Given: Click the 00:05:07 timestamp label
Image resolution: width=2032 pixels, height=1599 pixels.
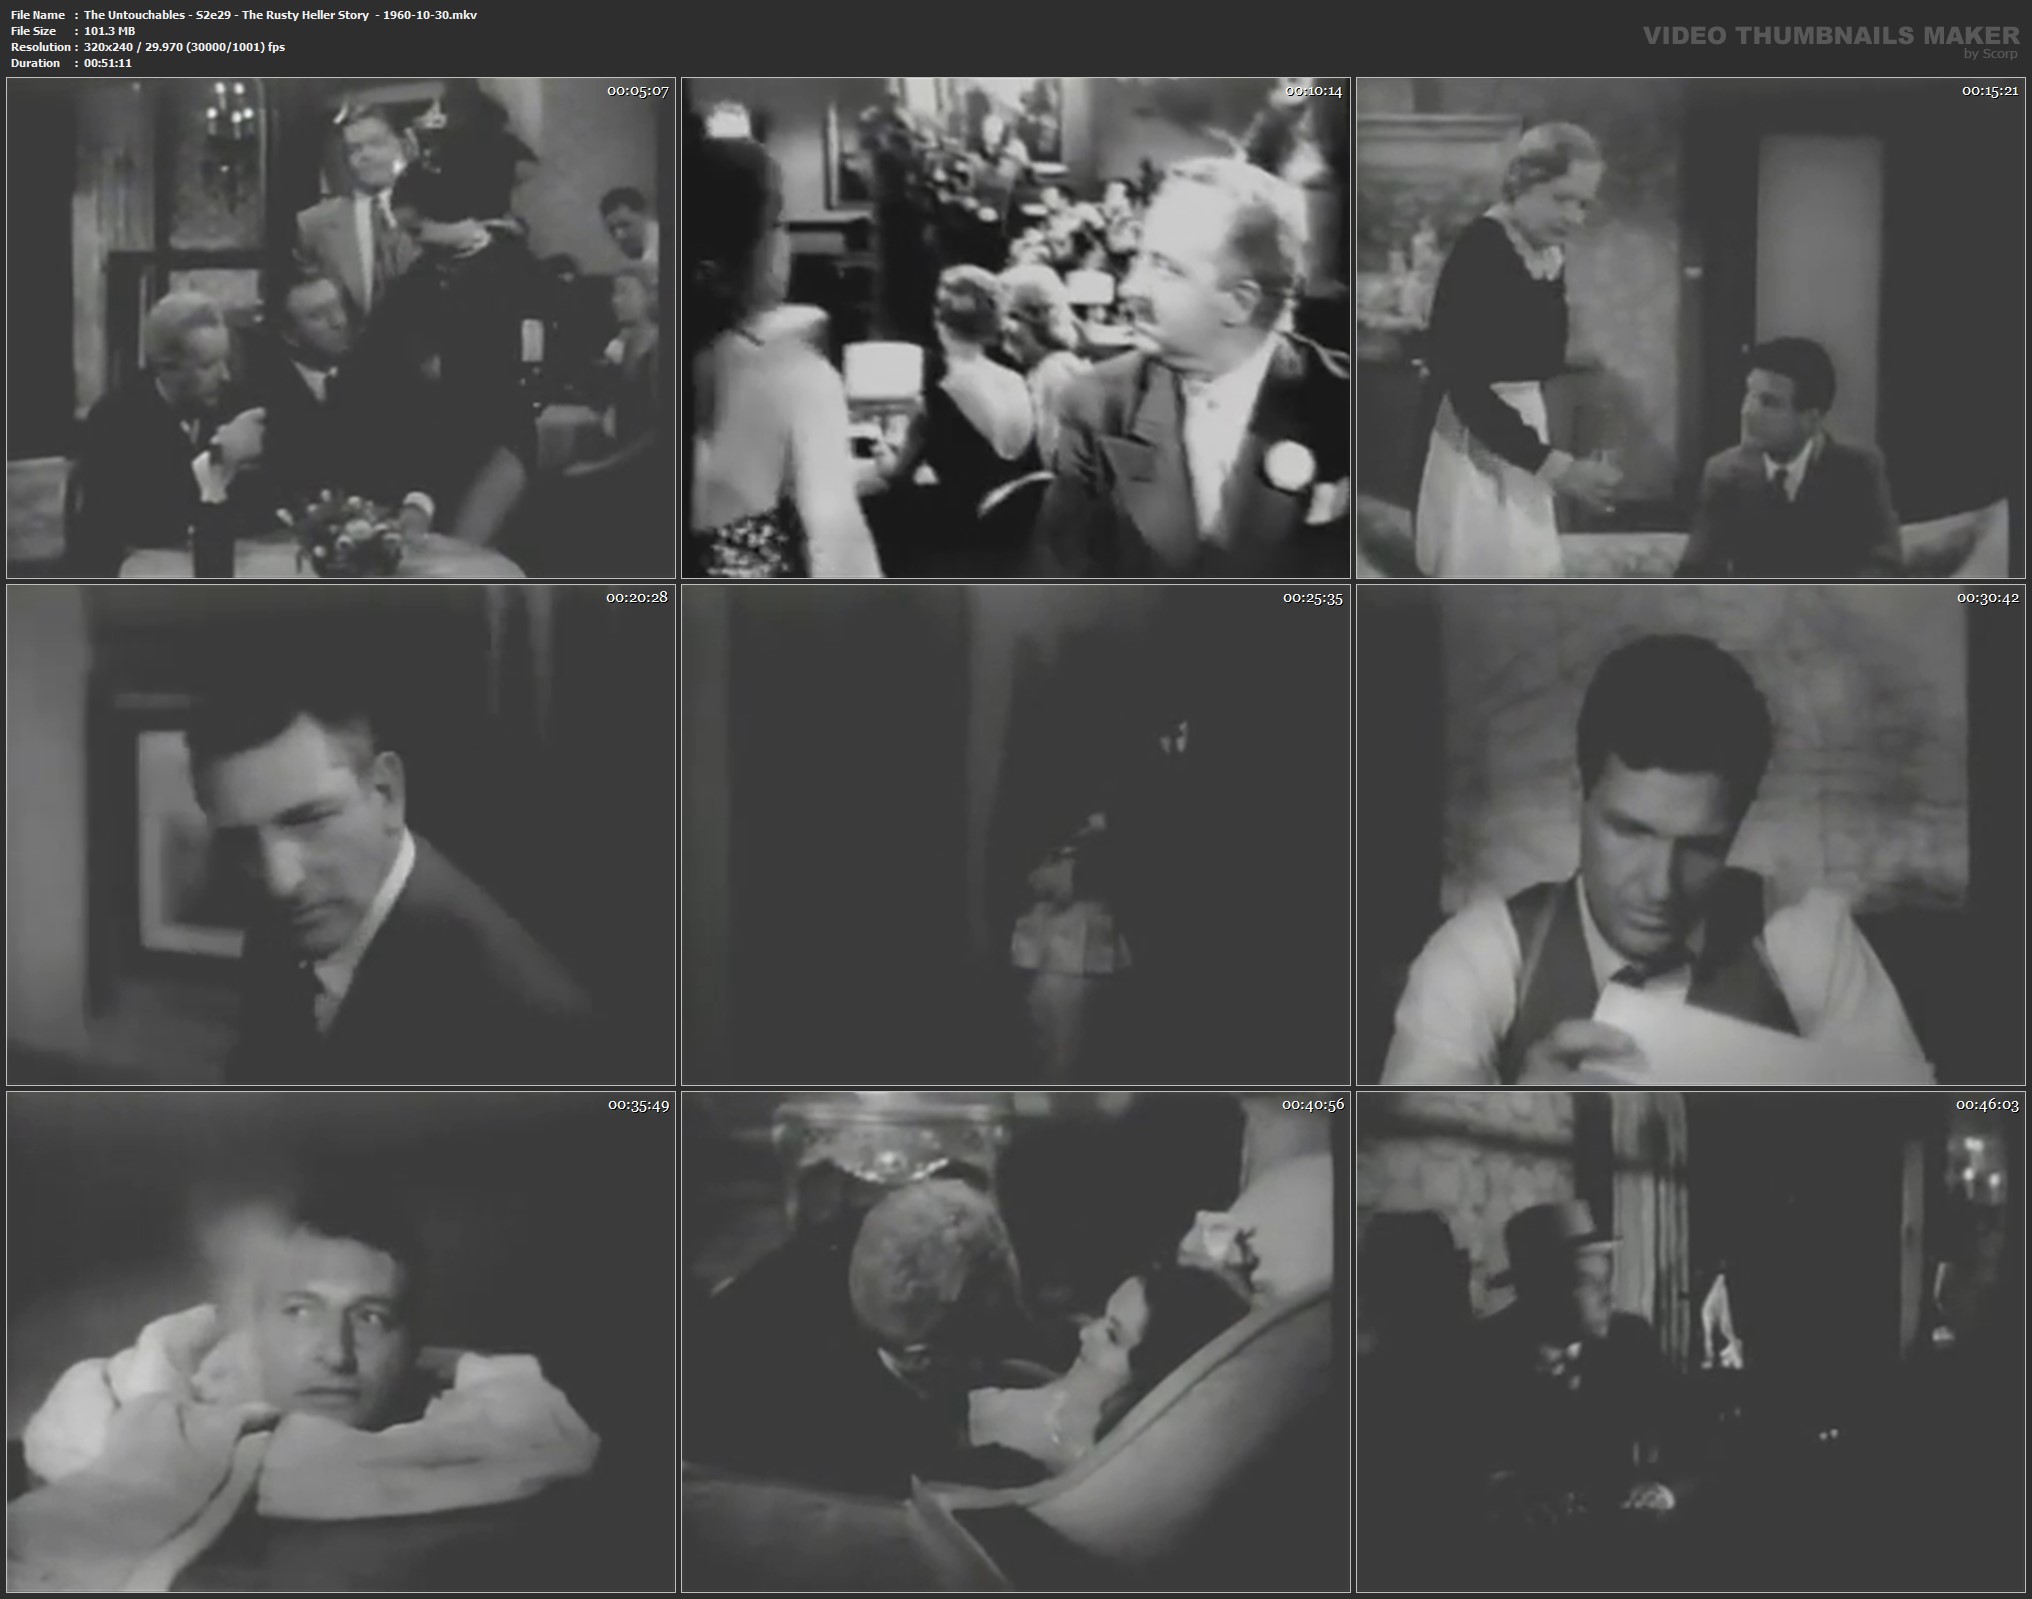Looking at the screenshot, I should click(x=637, y=90).
